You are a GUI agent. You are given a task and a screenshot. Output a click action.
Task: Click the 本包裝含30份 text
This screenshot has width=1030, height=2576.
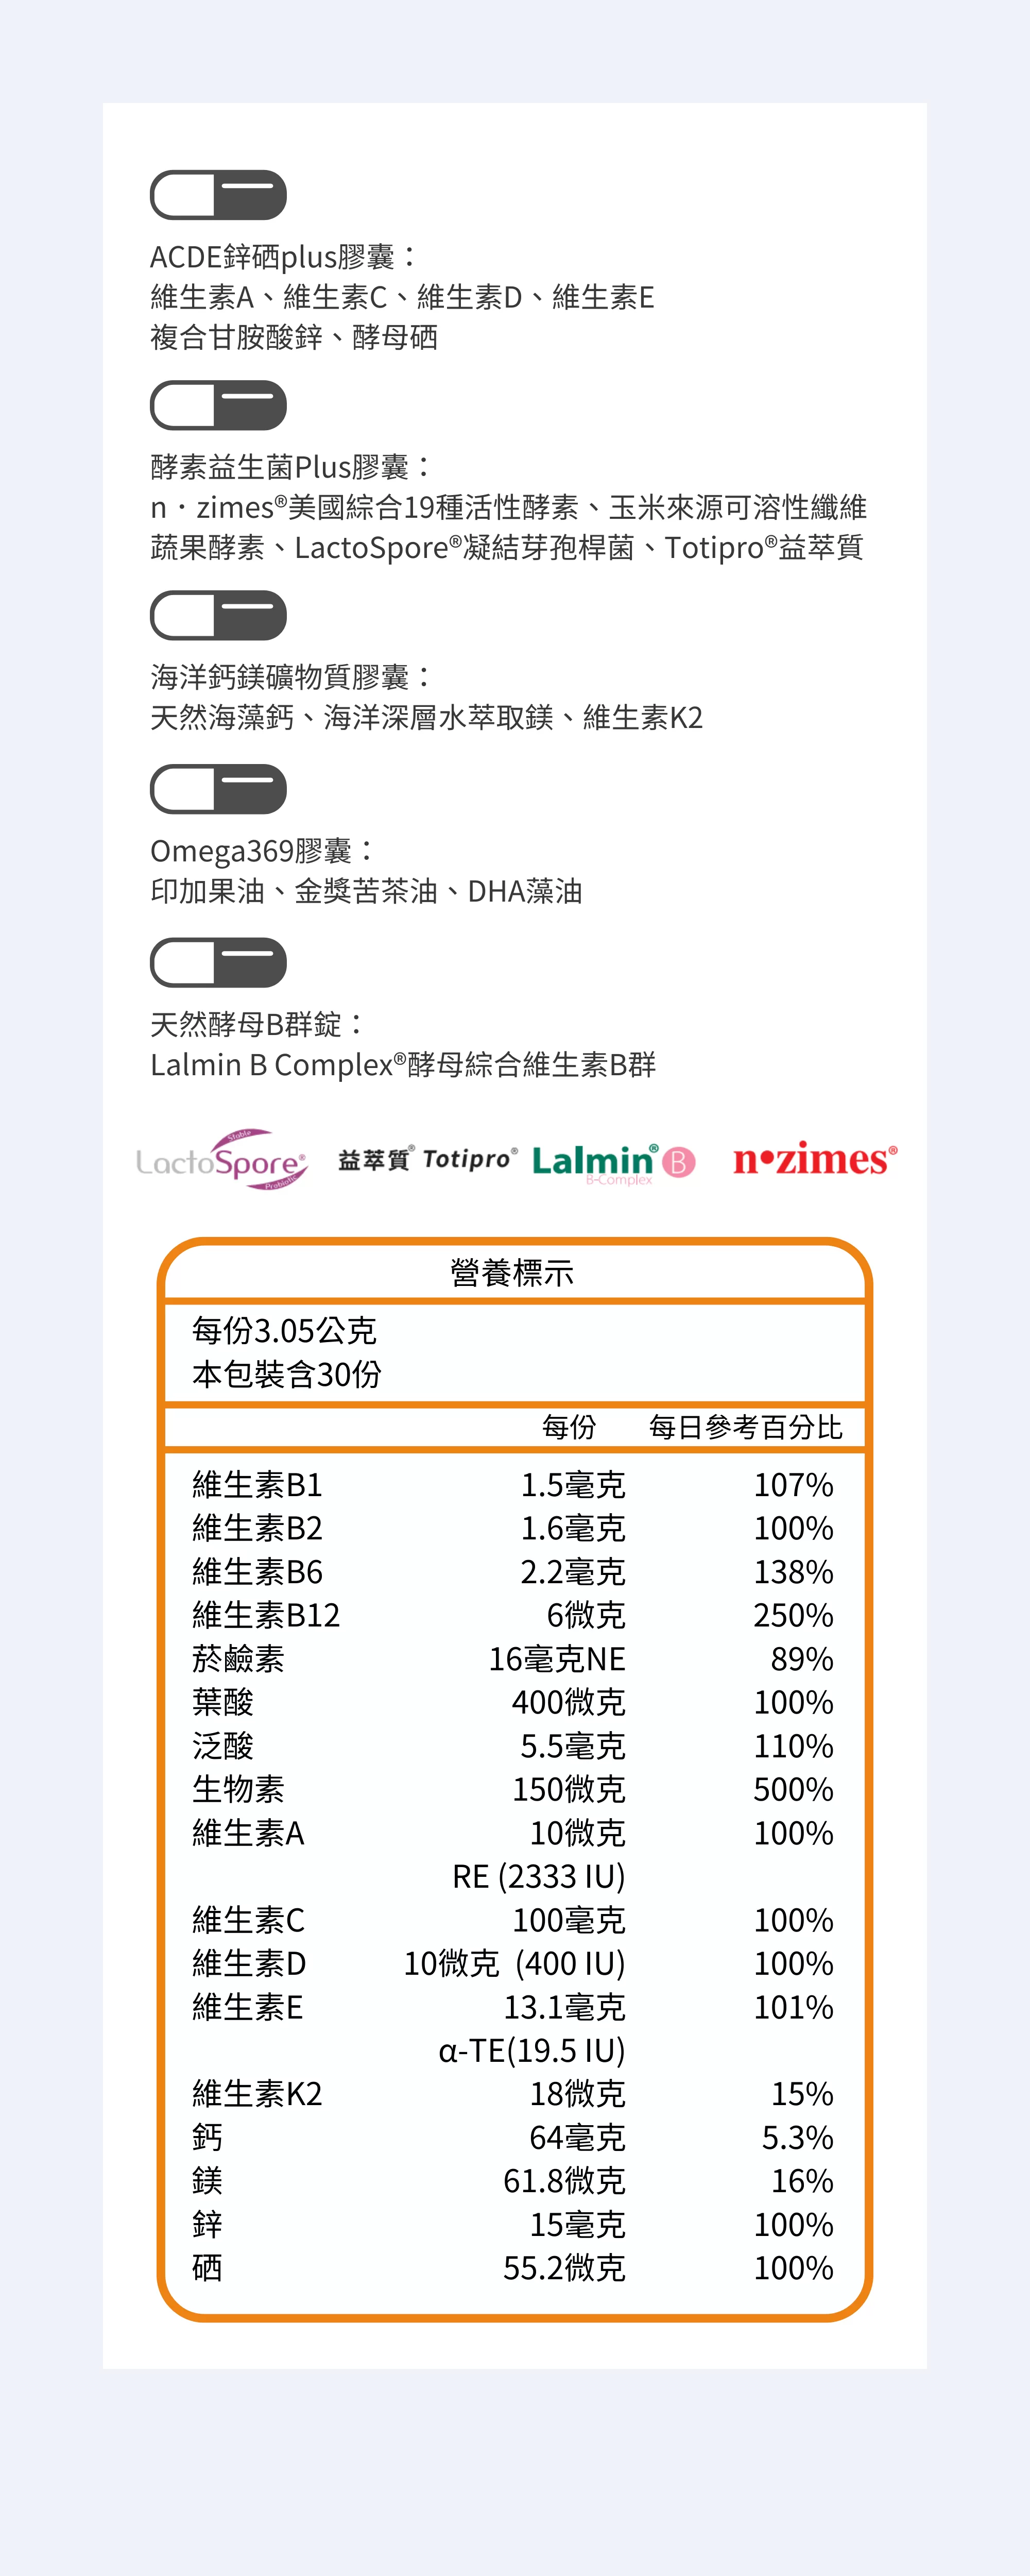287,1375
